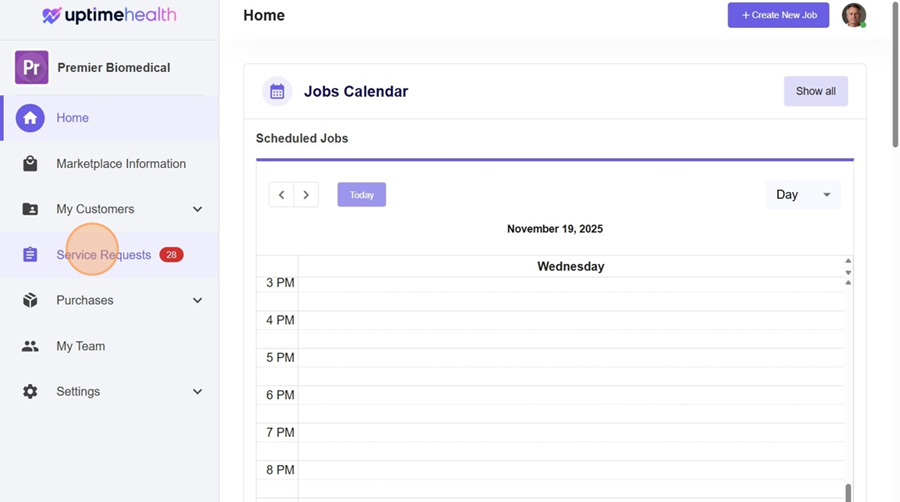The width and height of the screenshot is (900, 502).
Task: Click the 5 PM calendar time slot
Action: tap(570, 357)
